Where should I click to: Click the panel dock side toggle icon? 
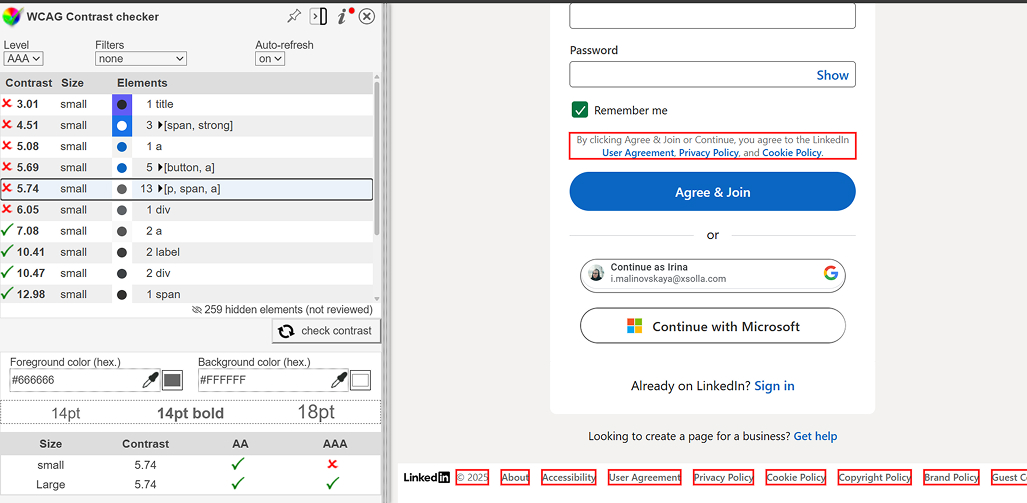point(319,16)
